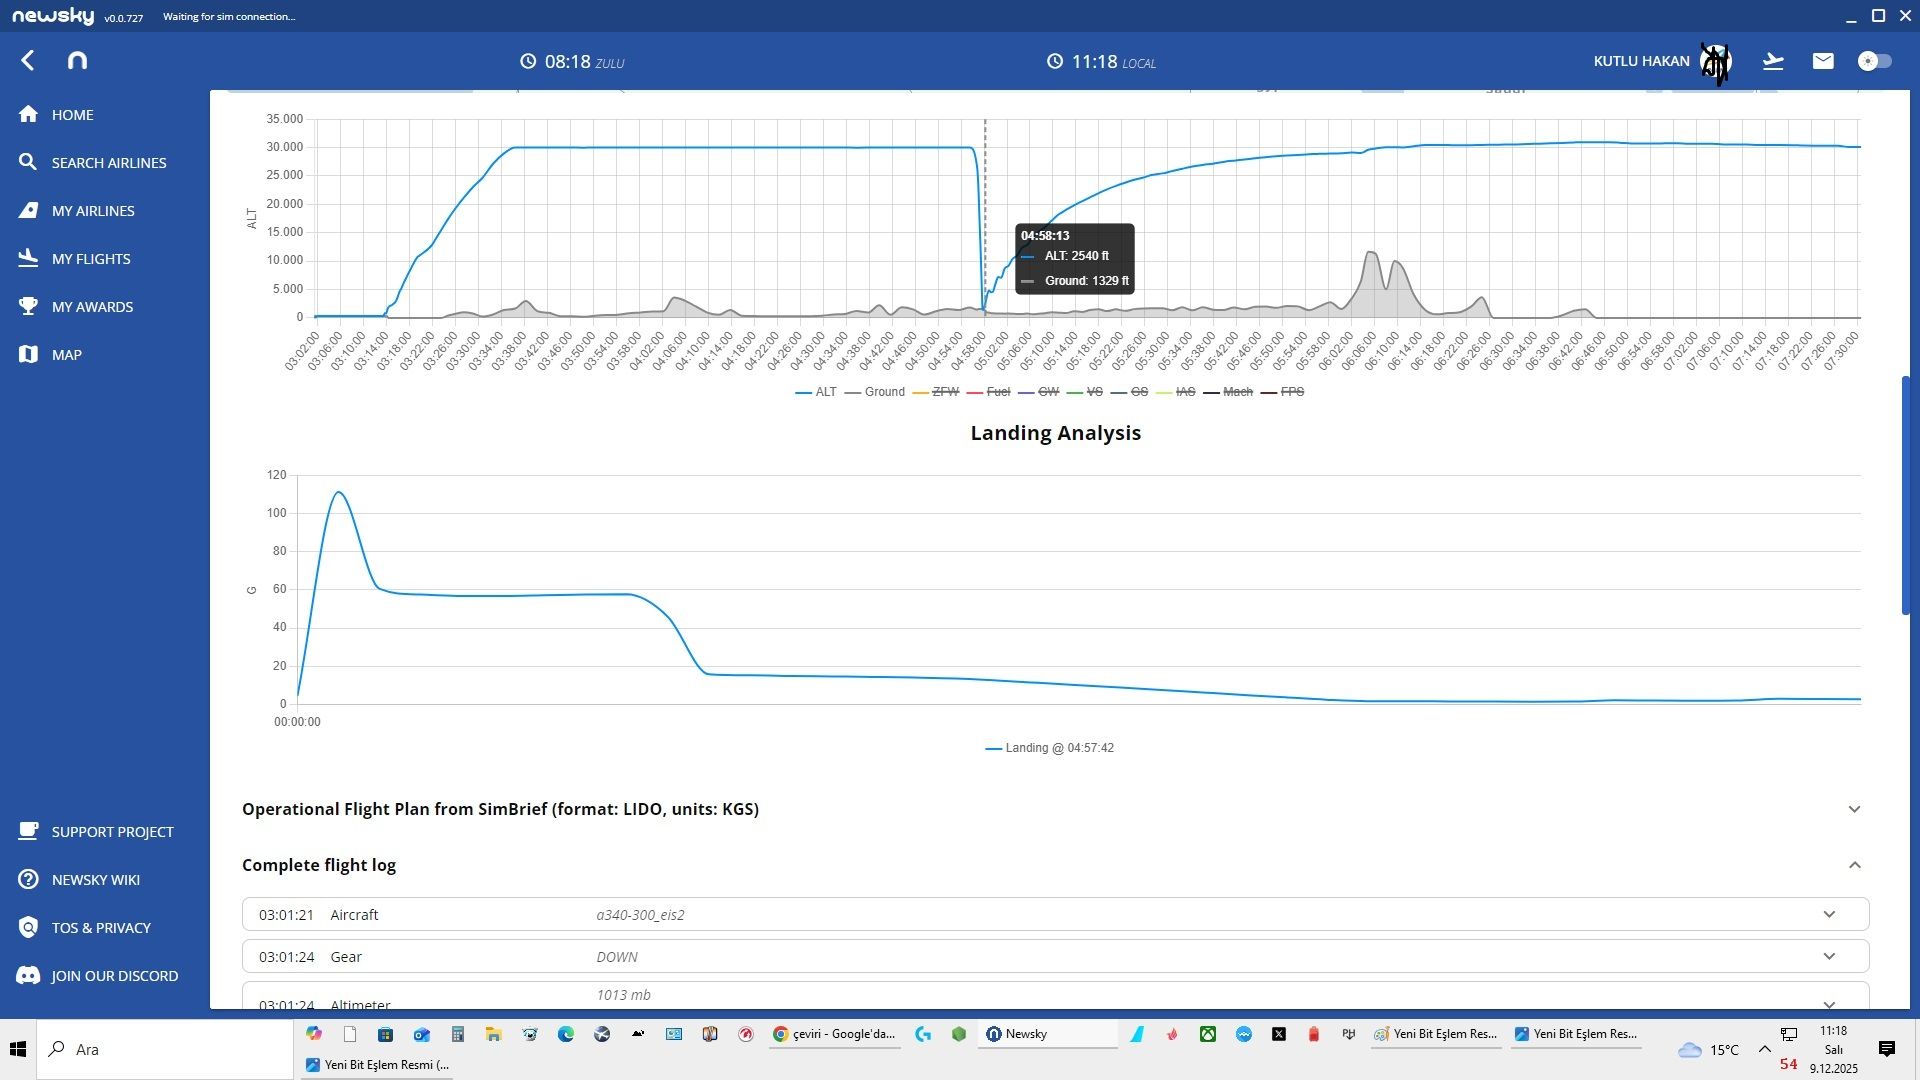
Task: Toggle the dark mode switch
Action: click(1874, 61)
